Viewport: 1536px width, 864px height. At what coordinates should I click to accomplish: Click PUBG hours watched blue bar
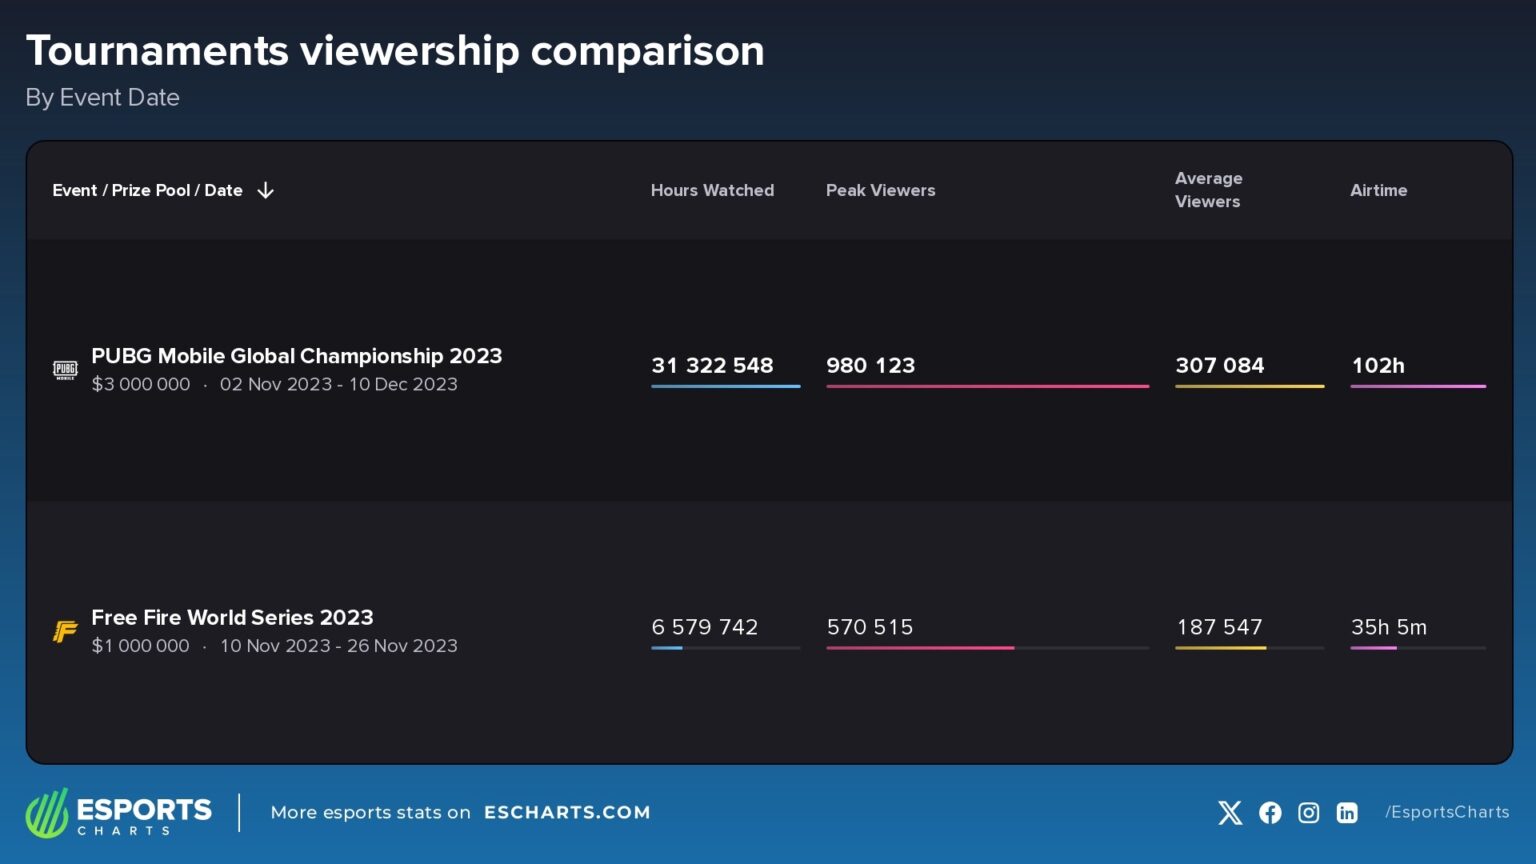click(x=726, y=386)
